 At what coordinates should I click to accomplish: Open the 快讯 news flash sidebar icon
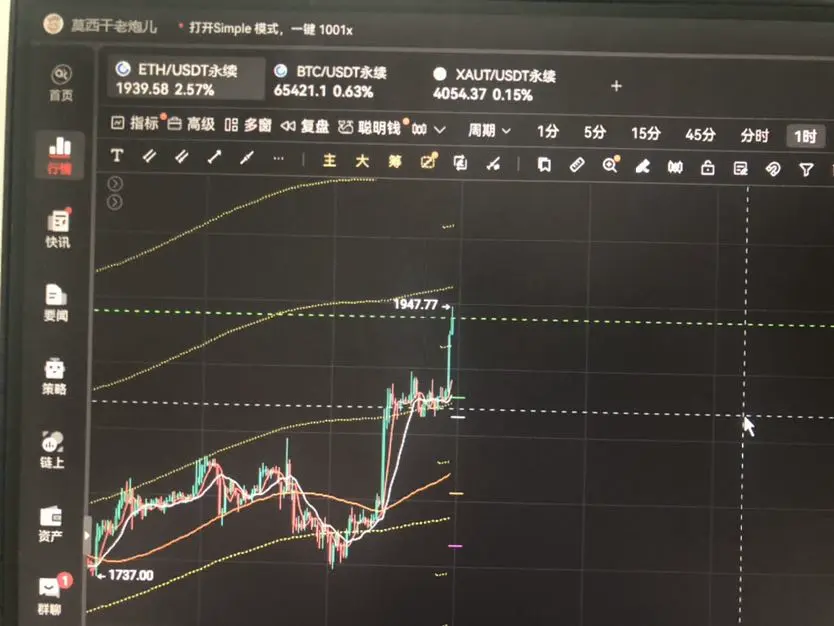59,229
